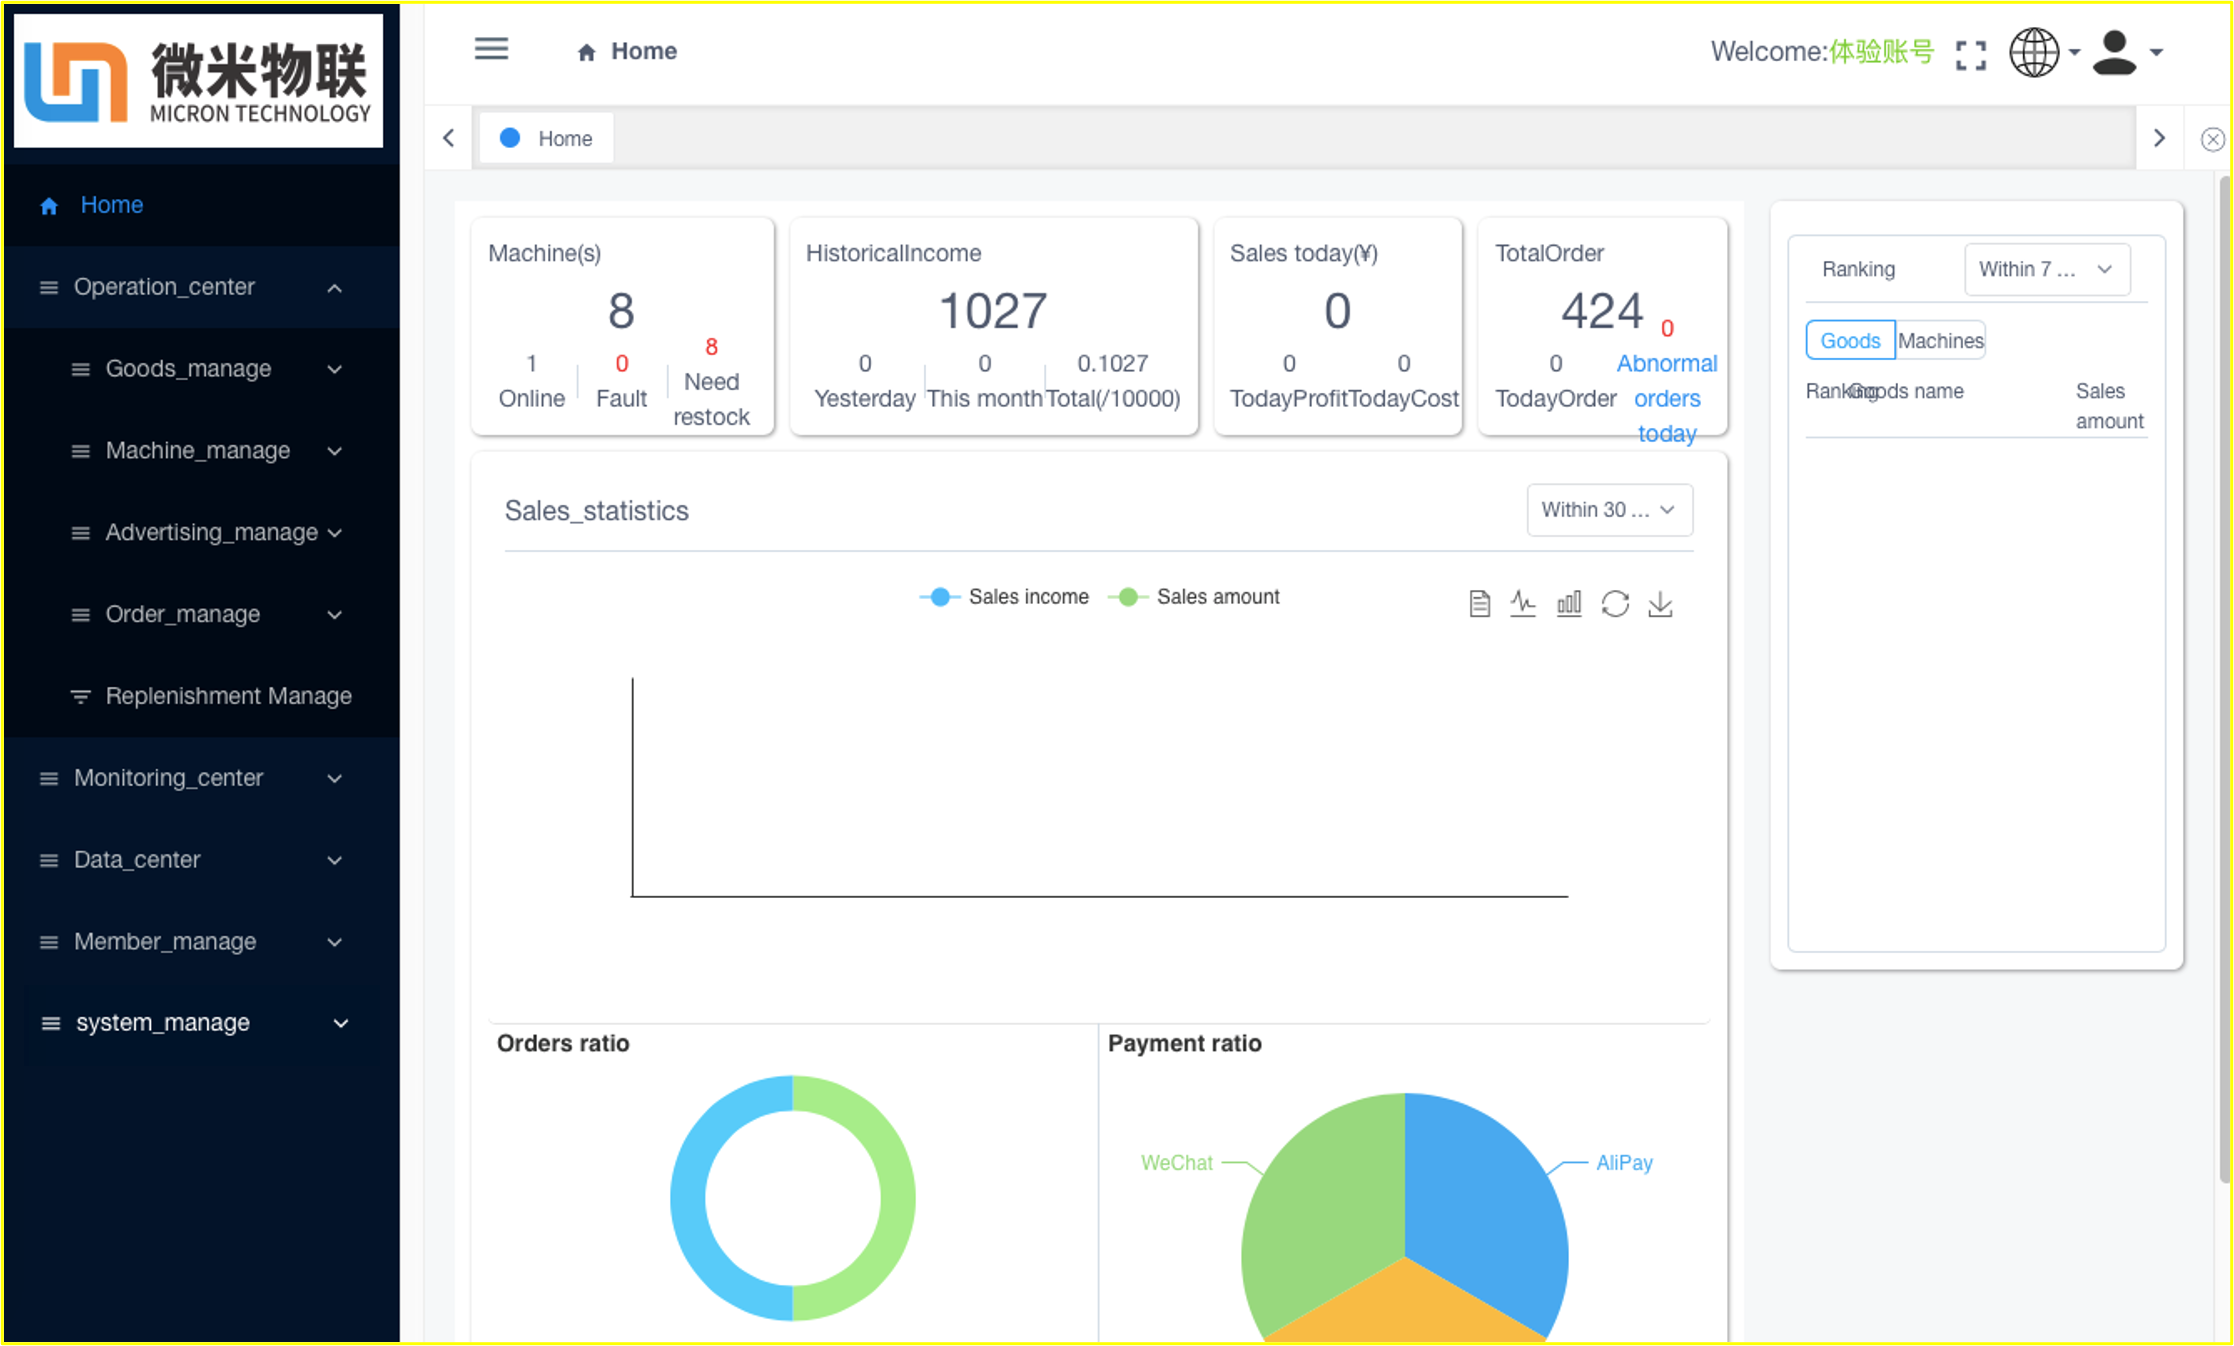Click the username 体验账号
Image resolution: width=2234 pixels, height=1346 pixels.
[x=1881, y=52]
